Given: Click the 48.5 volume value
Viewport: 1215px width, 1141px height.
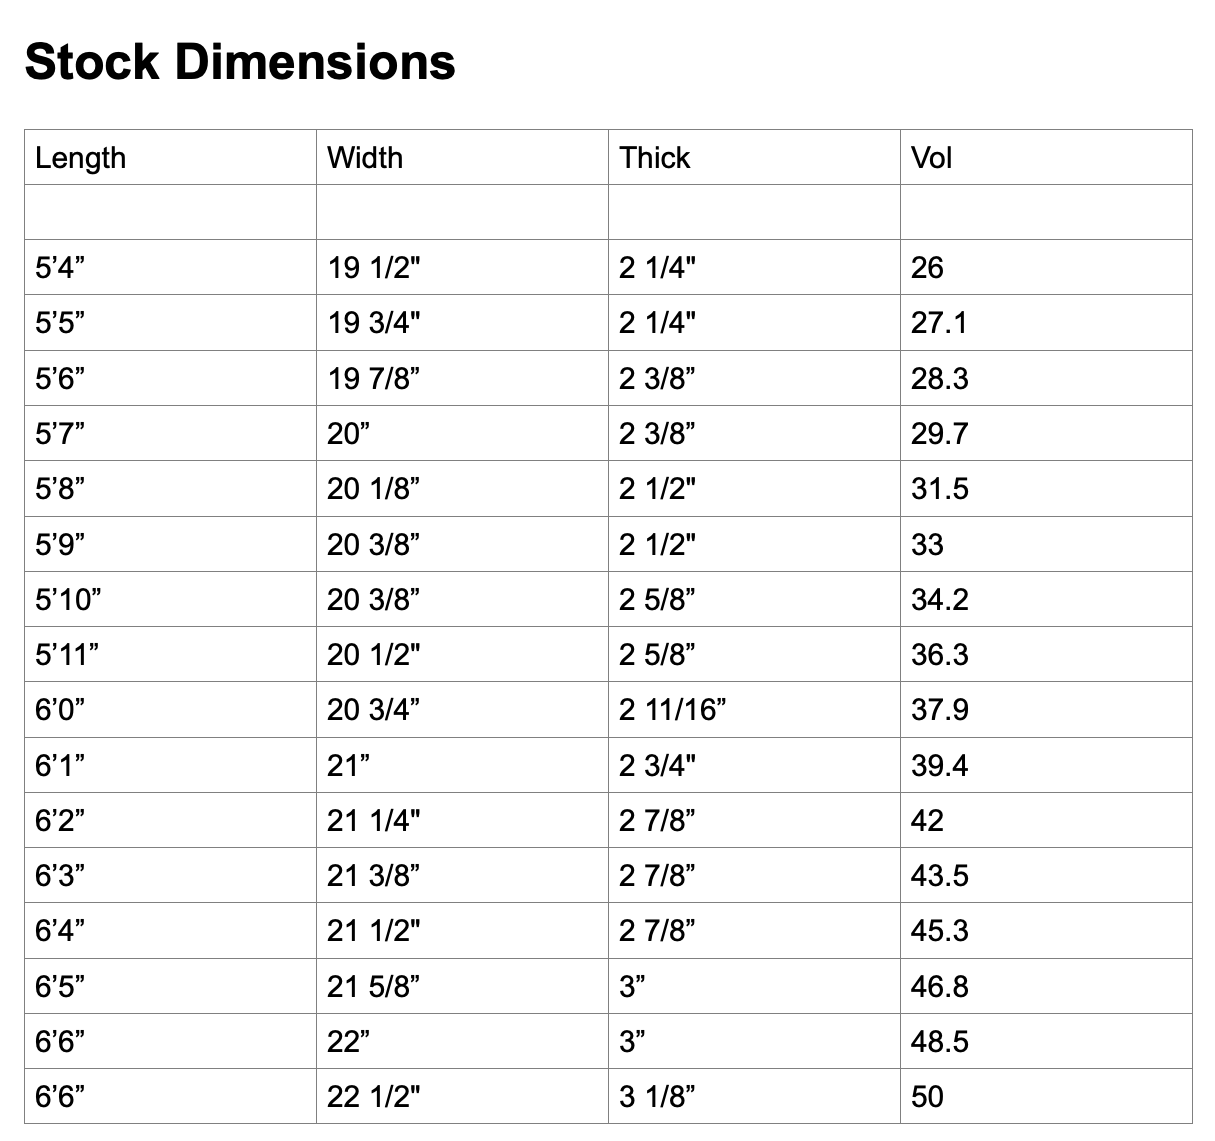Looking at the screenshot, I should tap(939, 1042).
